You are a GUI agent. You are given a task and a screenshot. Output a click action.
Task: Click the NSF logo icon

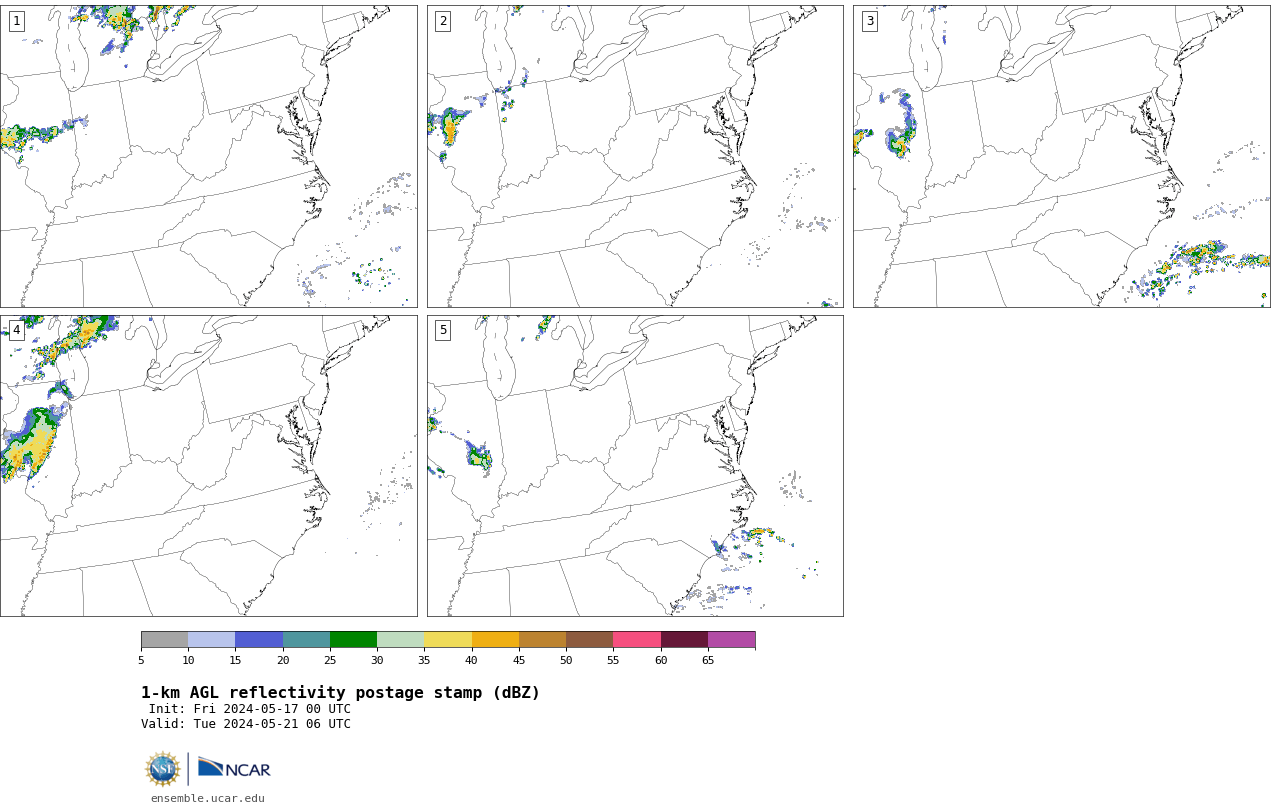163,769
